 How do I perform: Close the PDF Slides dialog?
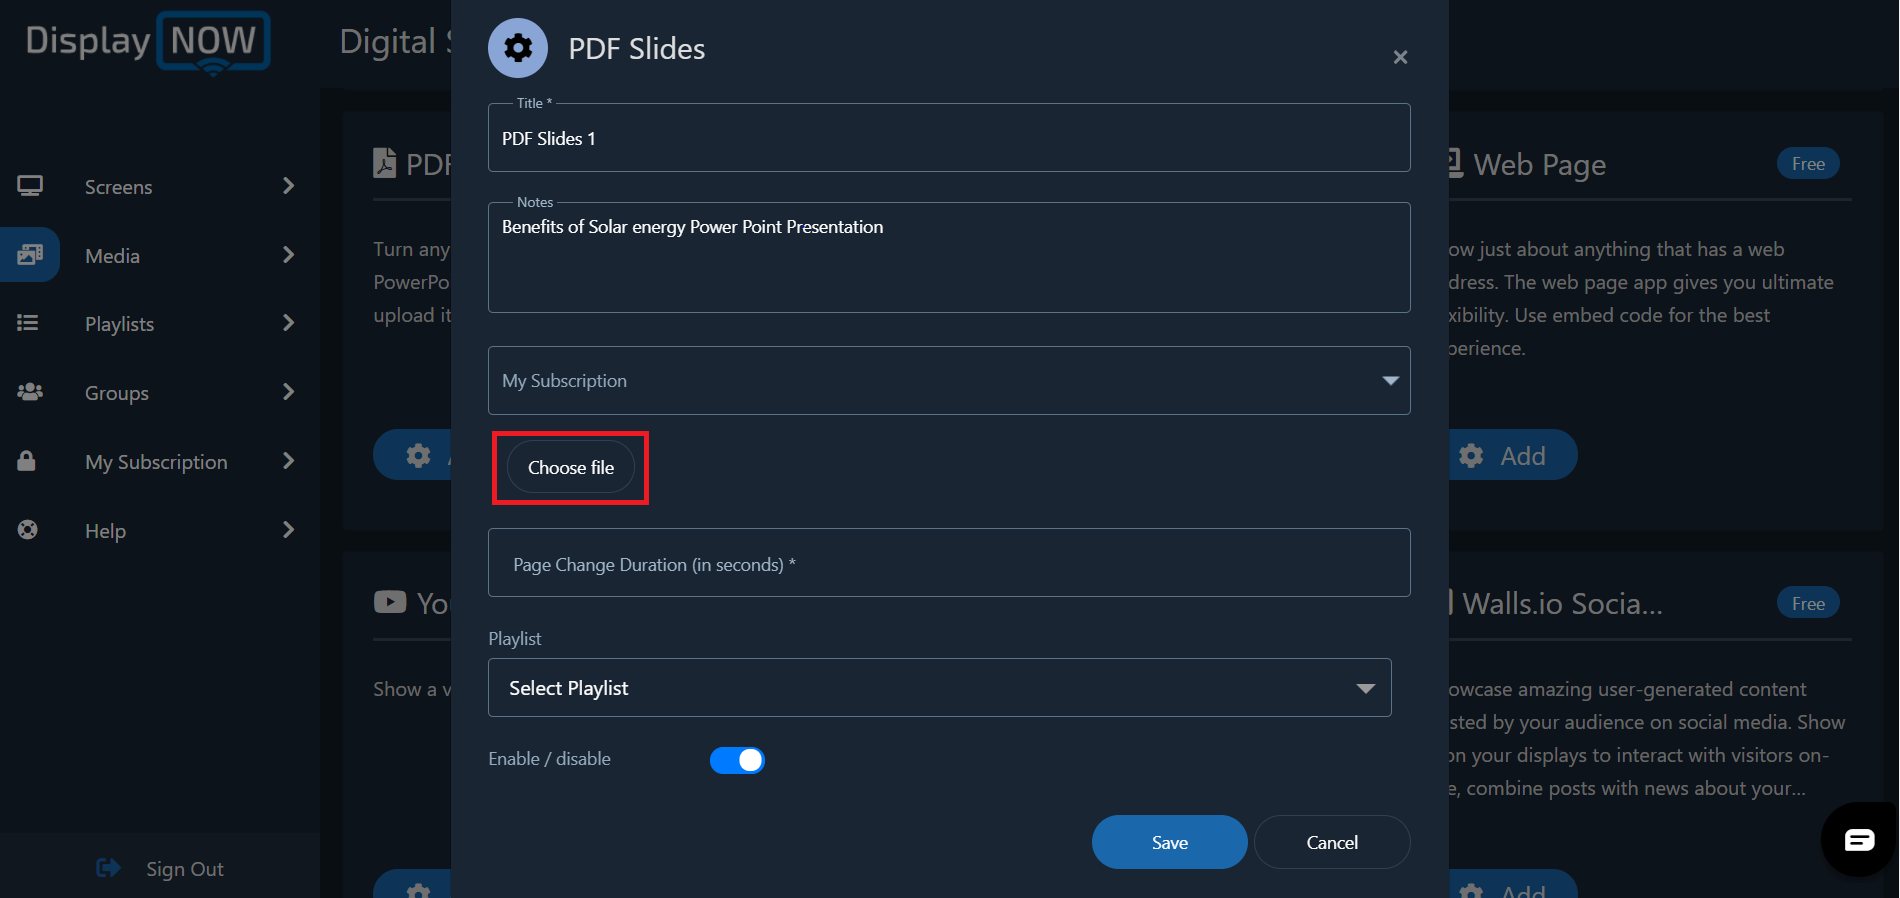(x=1400, y=58)
